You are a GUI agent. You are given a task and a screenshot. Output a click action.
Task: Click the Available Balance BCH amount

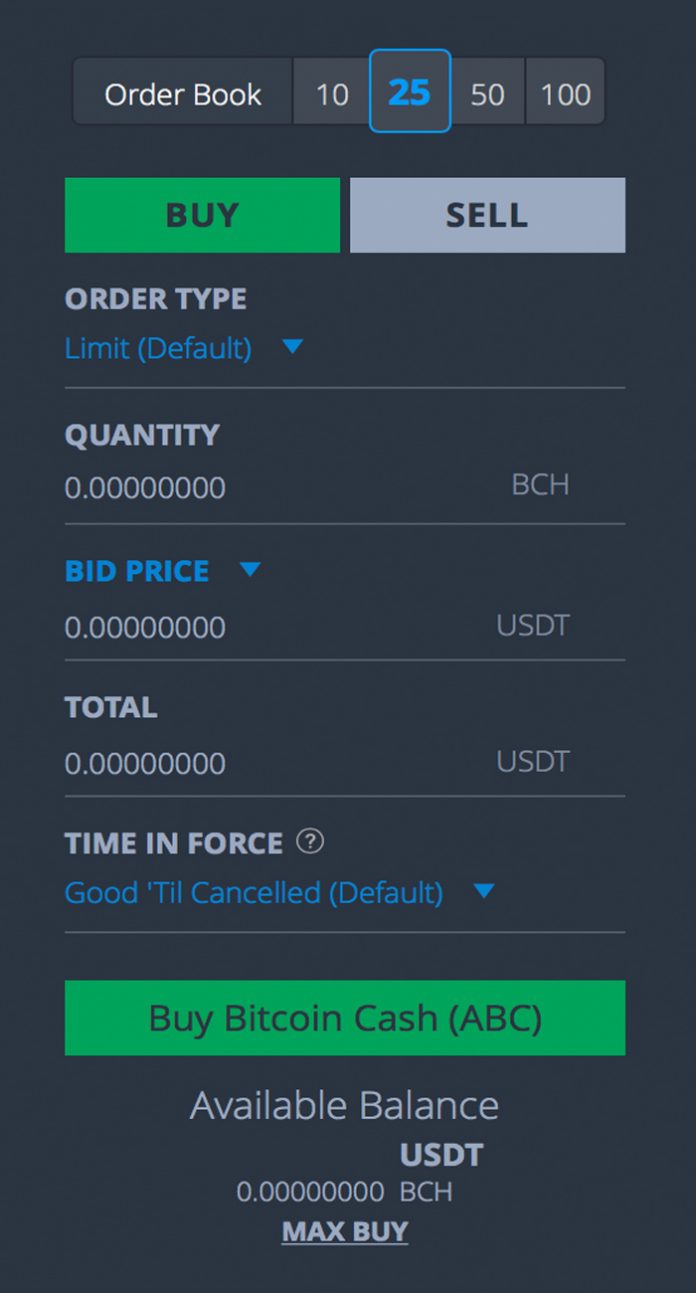coord(310,1192)
